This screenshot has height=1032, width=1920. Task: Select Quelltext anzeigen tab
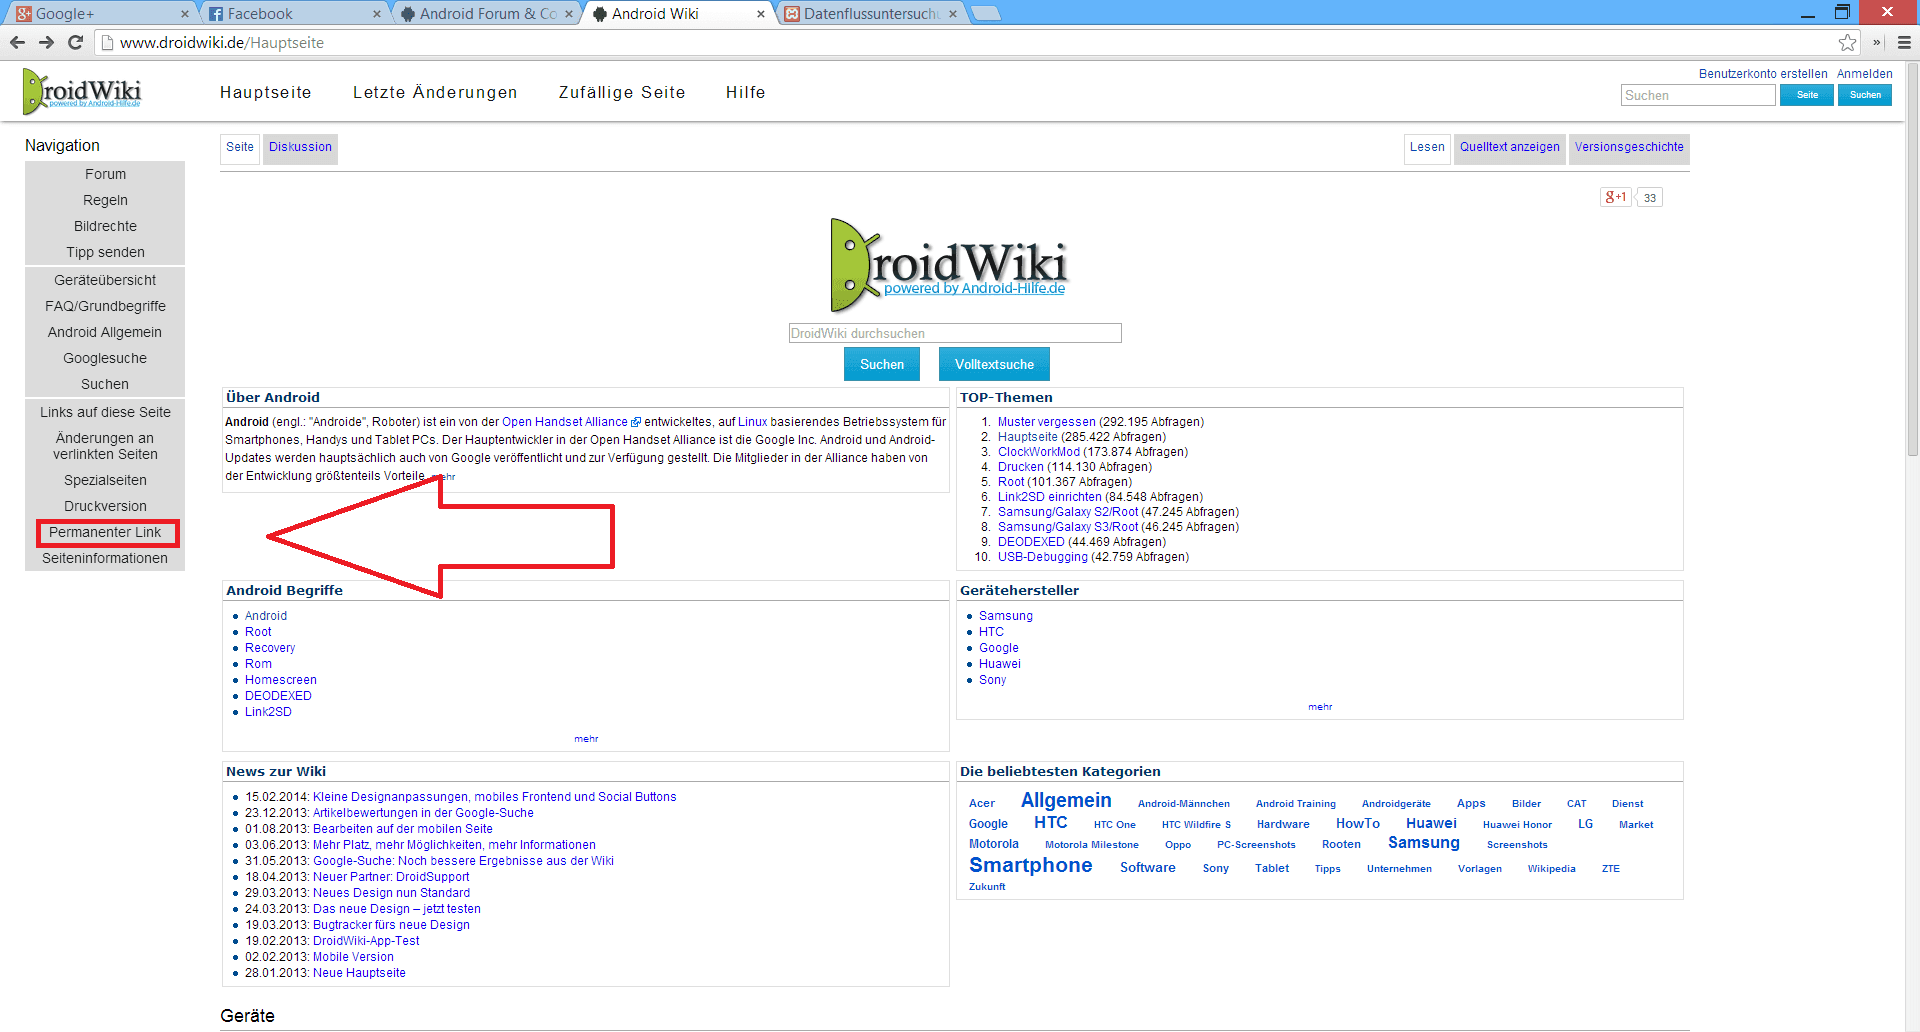point(1509,147)
